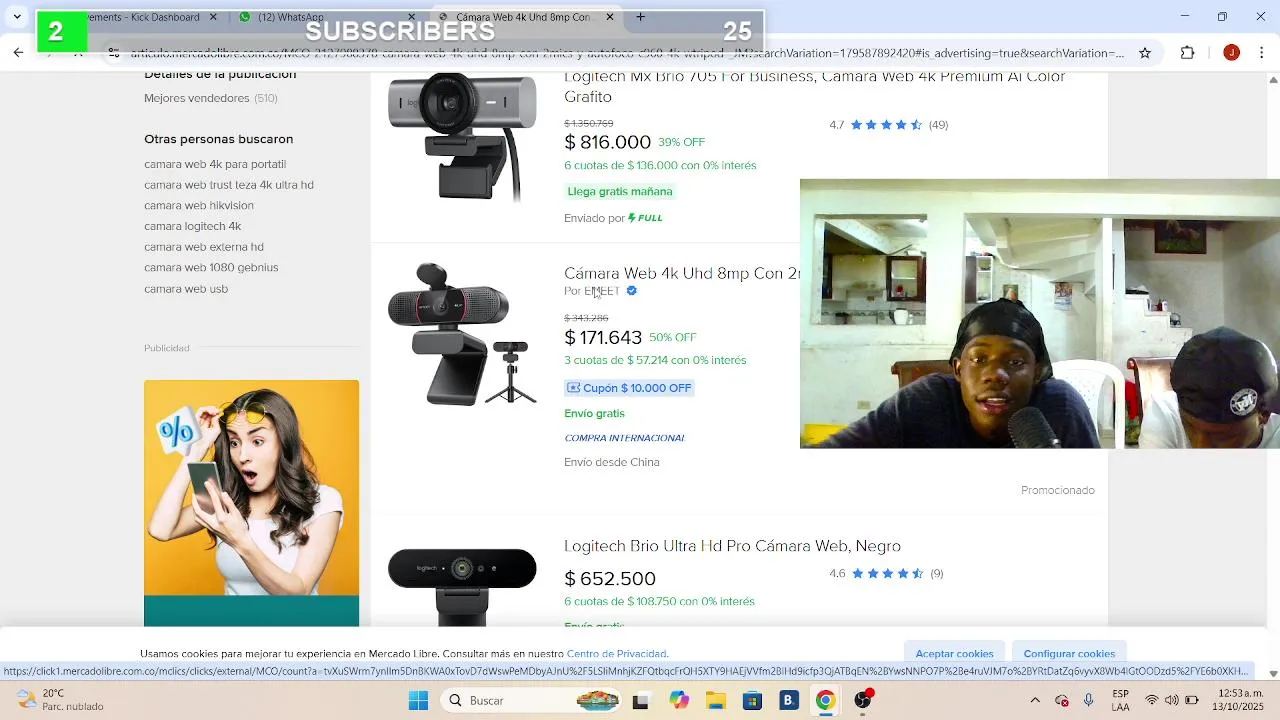Click the Cupón $ 10.000 OFF tag
The height and width of the screenshot is (720, 1280).
pyautogui.click(x=629, y=388)
